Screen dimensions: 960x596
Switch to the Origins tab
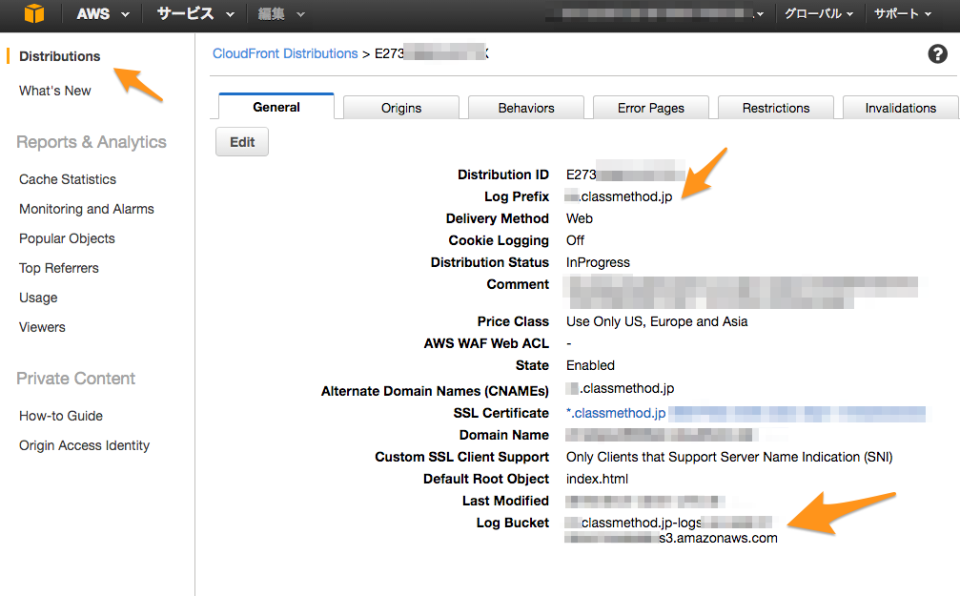coord(401,108)
